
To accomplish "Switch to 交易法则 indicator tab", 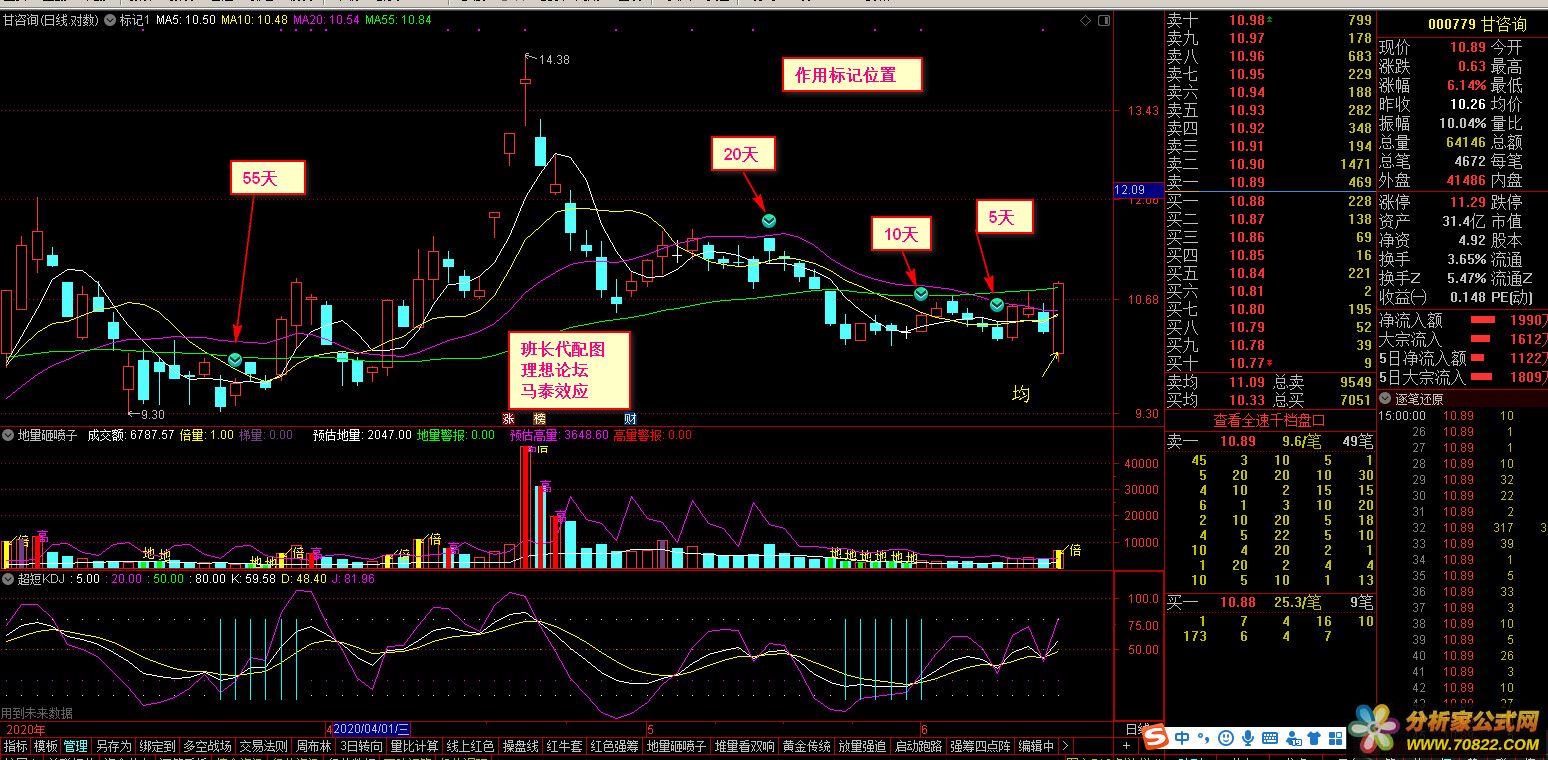I will tap(263, 746).
